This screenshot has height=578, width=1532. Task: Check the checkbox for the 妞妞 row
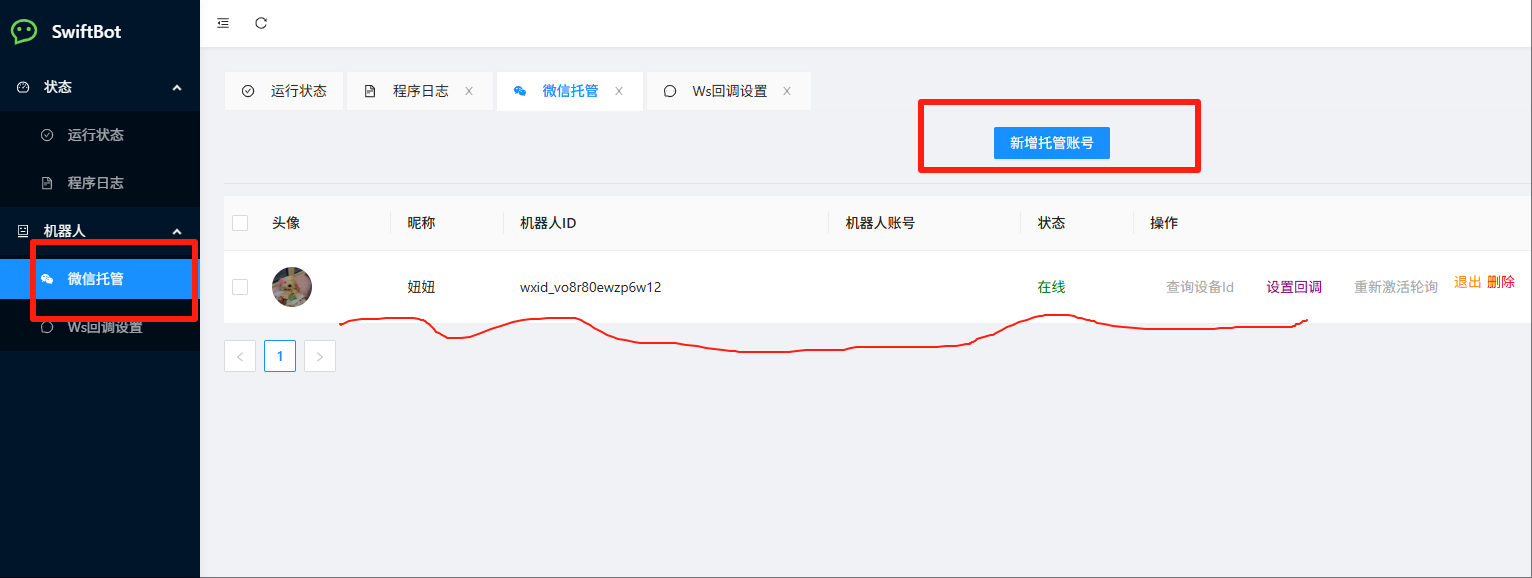click(x=240, y=287)
